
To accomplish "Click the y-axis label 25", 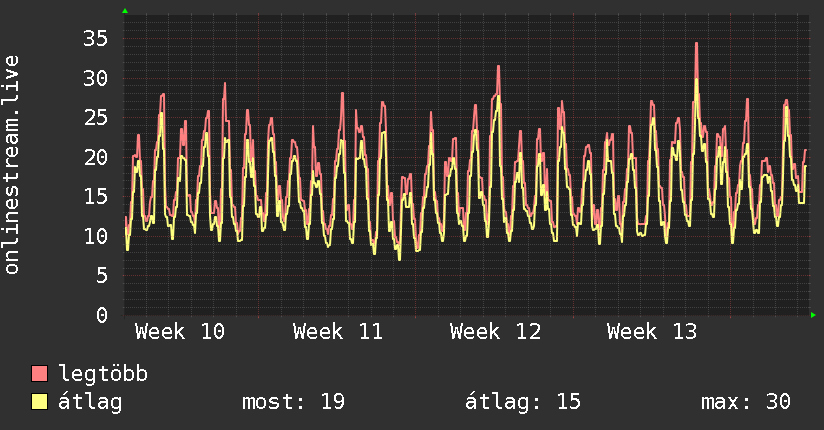I will click(95, 117).
